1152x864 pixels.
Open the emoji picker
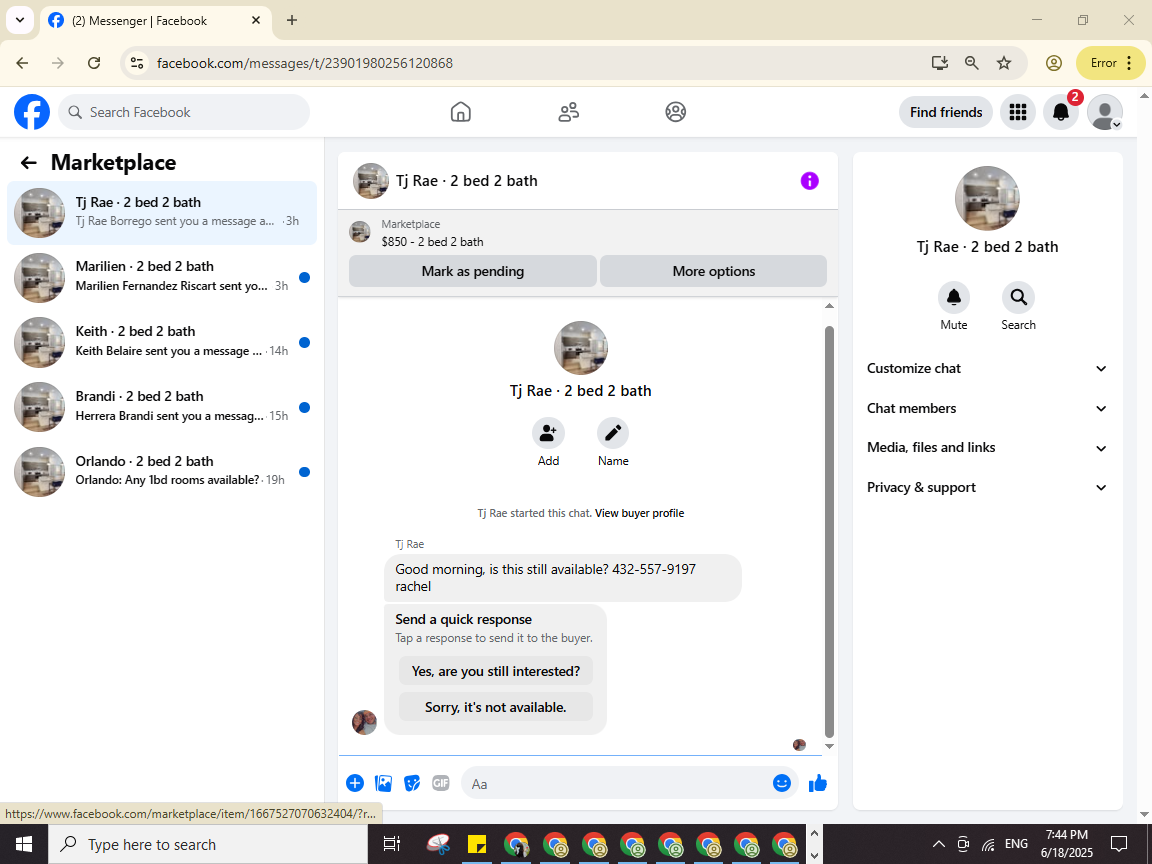(x=782, y=783)
